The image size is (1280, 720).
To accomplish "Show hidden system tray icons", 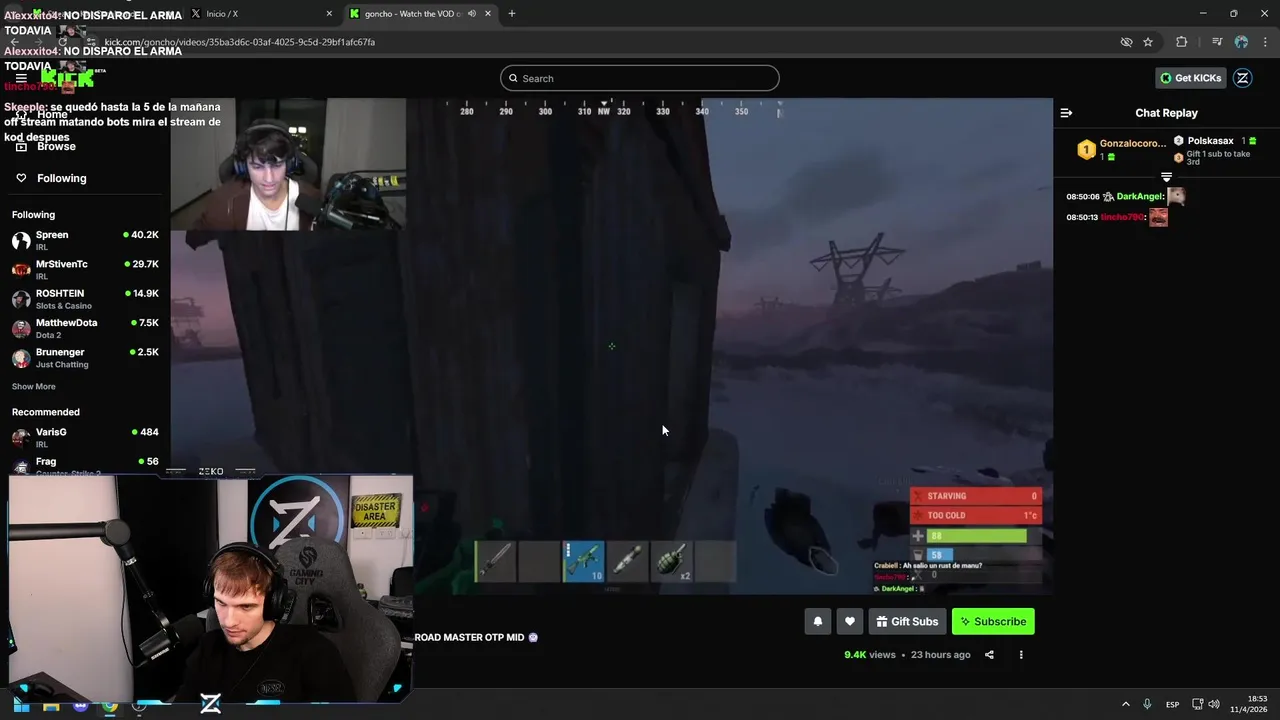I will point(1125,704).
